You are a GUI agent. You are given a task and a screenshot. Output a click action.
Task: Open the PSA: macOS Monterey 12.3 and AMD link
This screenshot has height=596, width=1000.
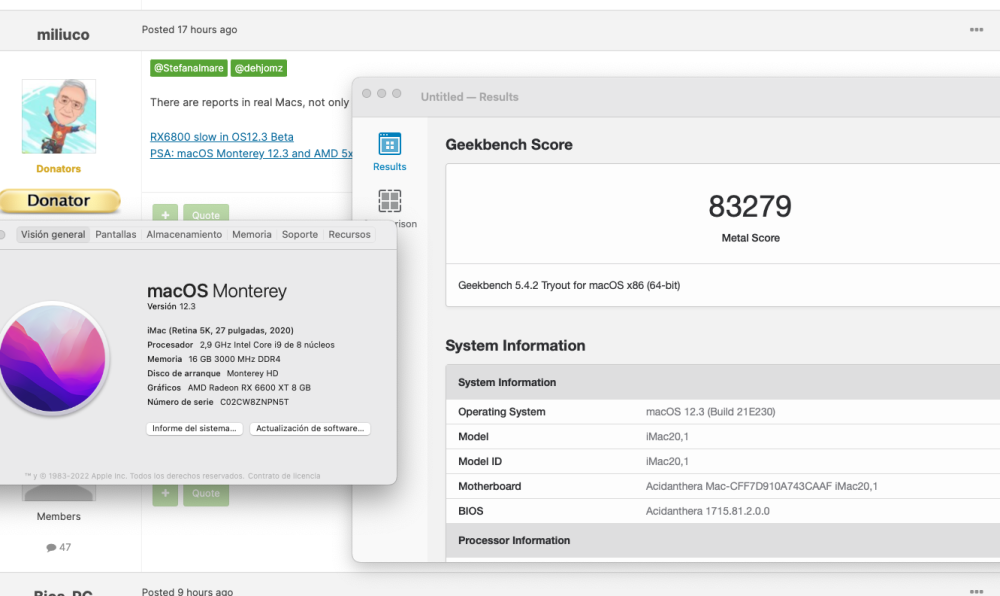251,154
